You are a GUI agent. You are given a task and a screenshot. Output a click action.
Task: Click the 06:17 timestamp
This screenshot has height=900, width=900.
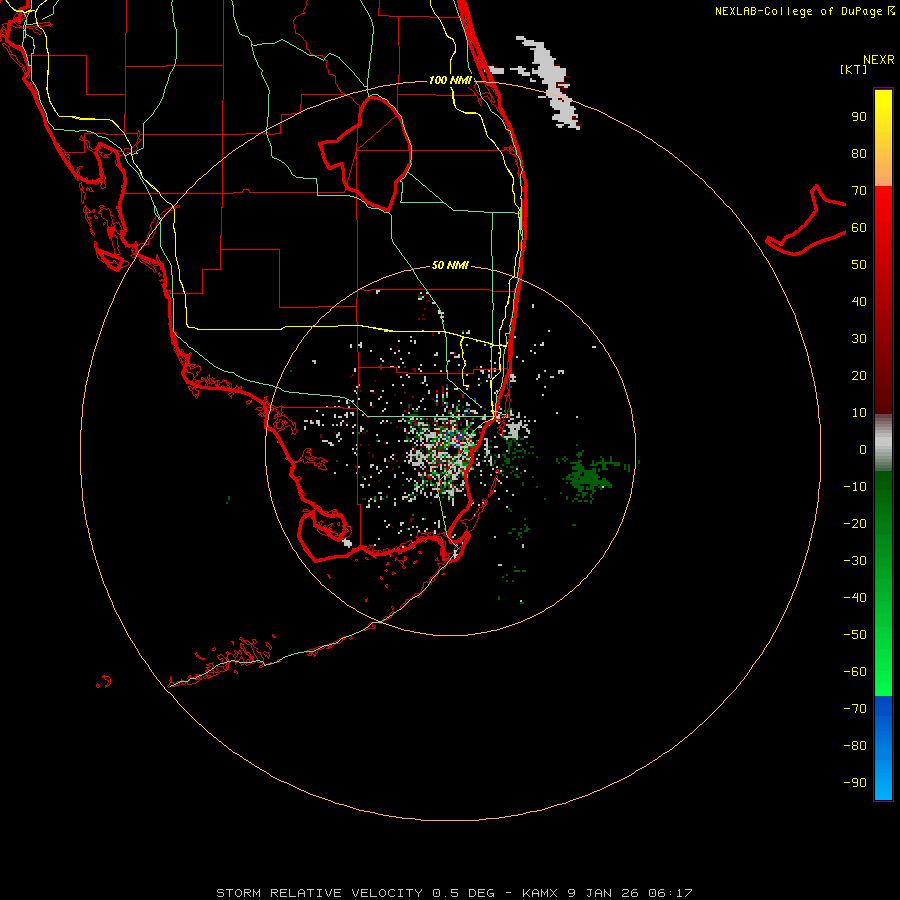pos(670,893)
